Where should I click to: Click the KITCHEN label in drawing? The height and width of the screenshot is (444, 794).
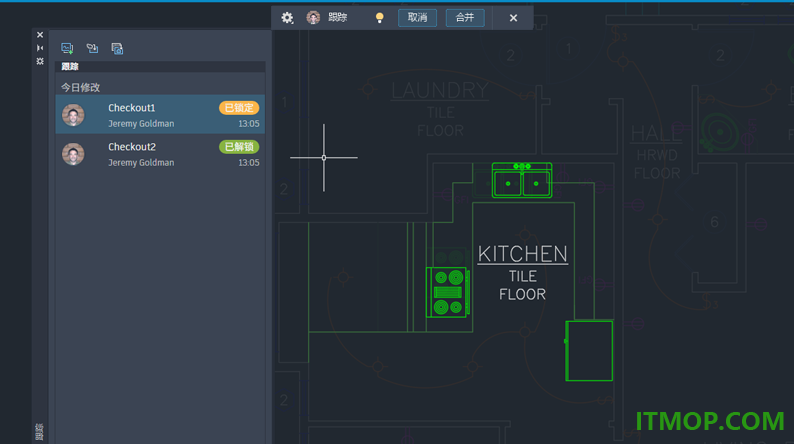tap(523, 254)
